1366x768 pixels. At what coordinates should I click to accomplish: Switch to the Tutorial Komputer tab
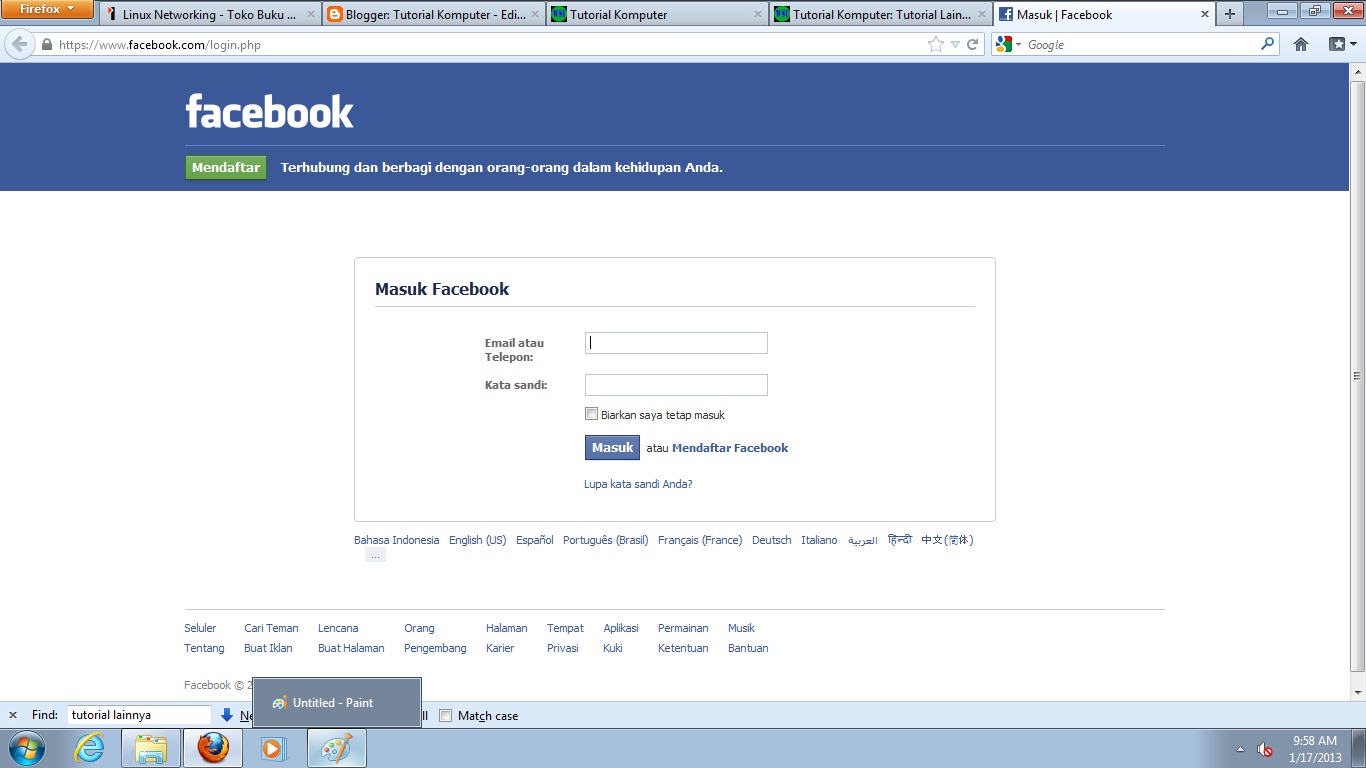[x=657, y=14]
